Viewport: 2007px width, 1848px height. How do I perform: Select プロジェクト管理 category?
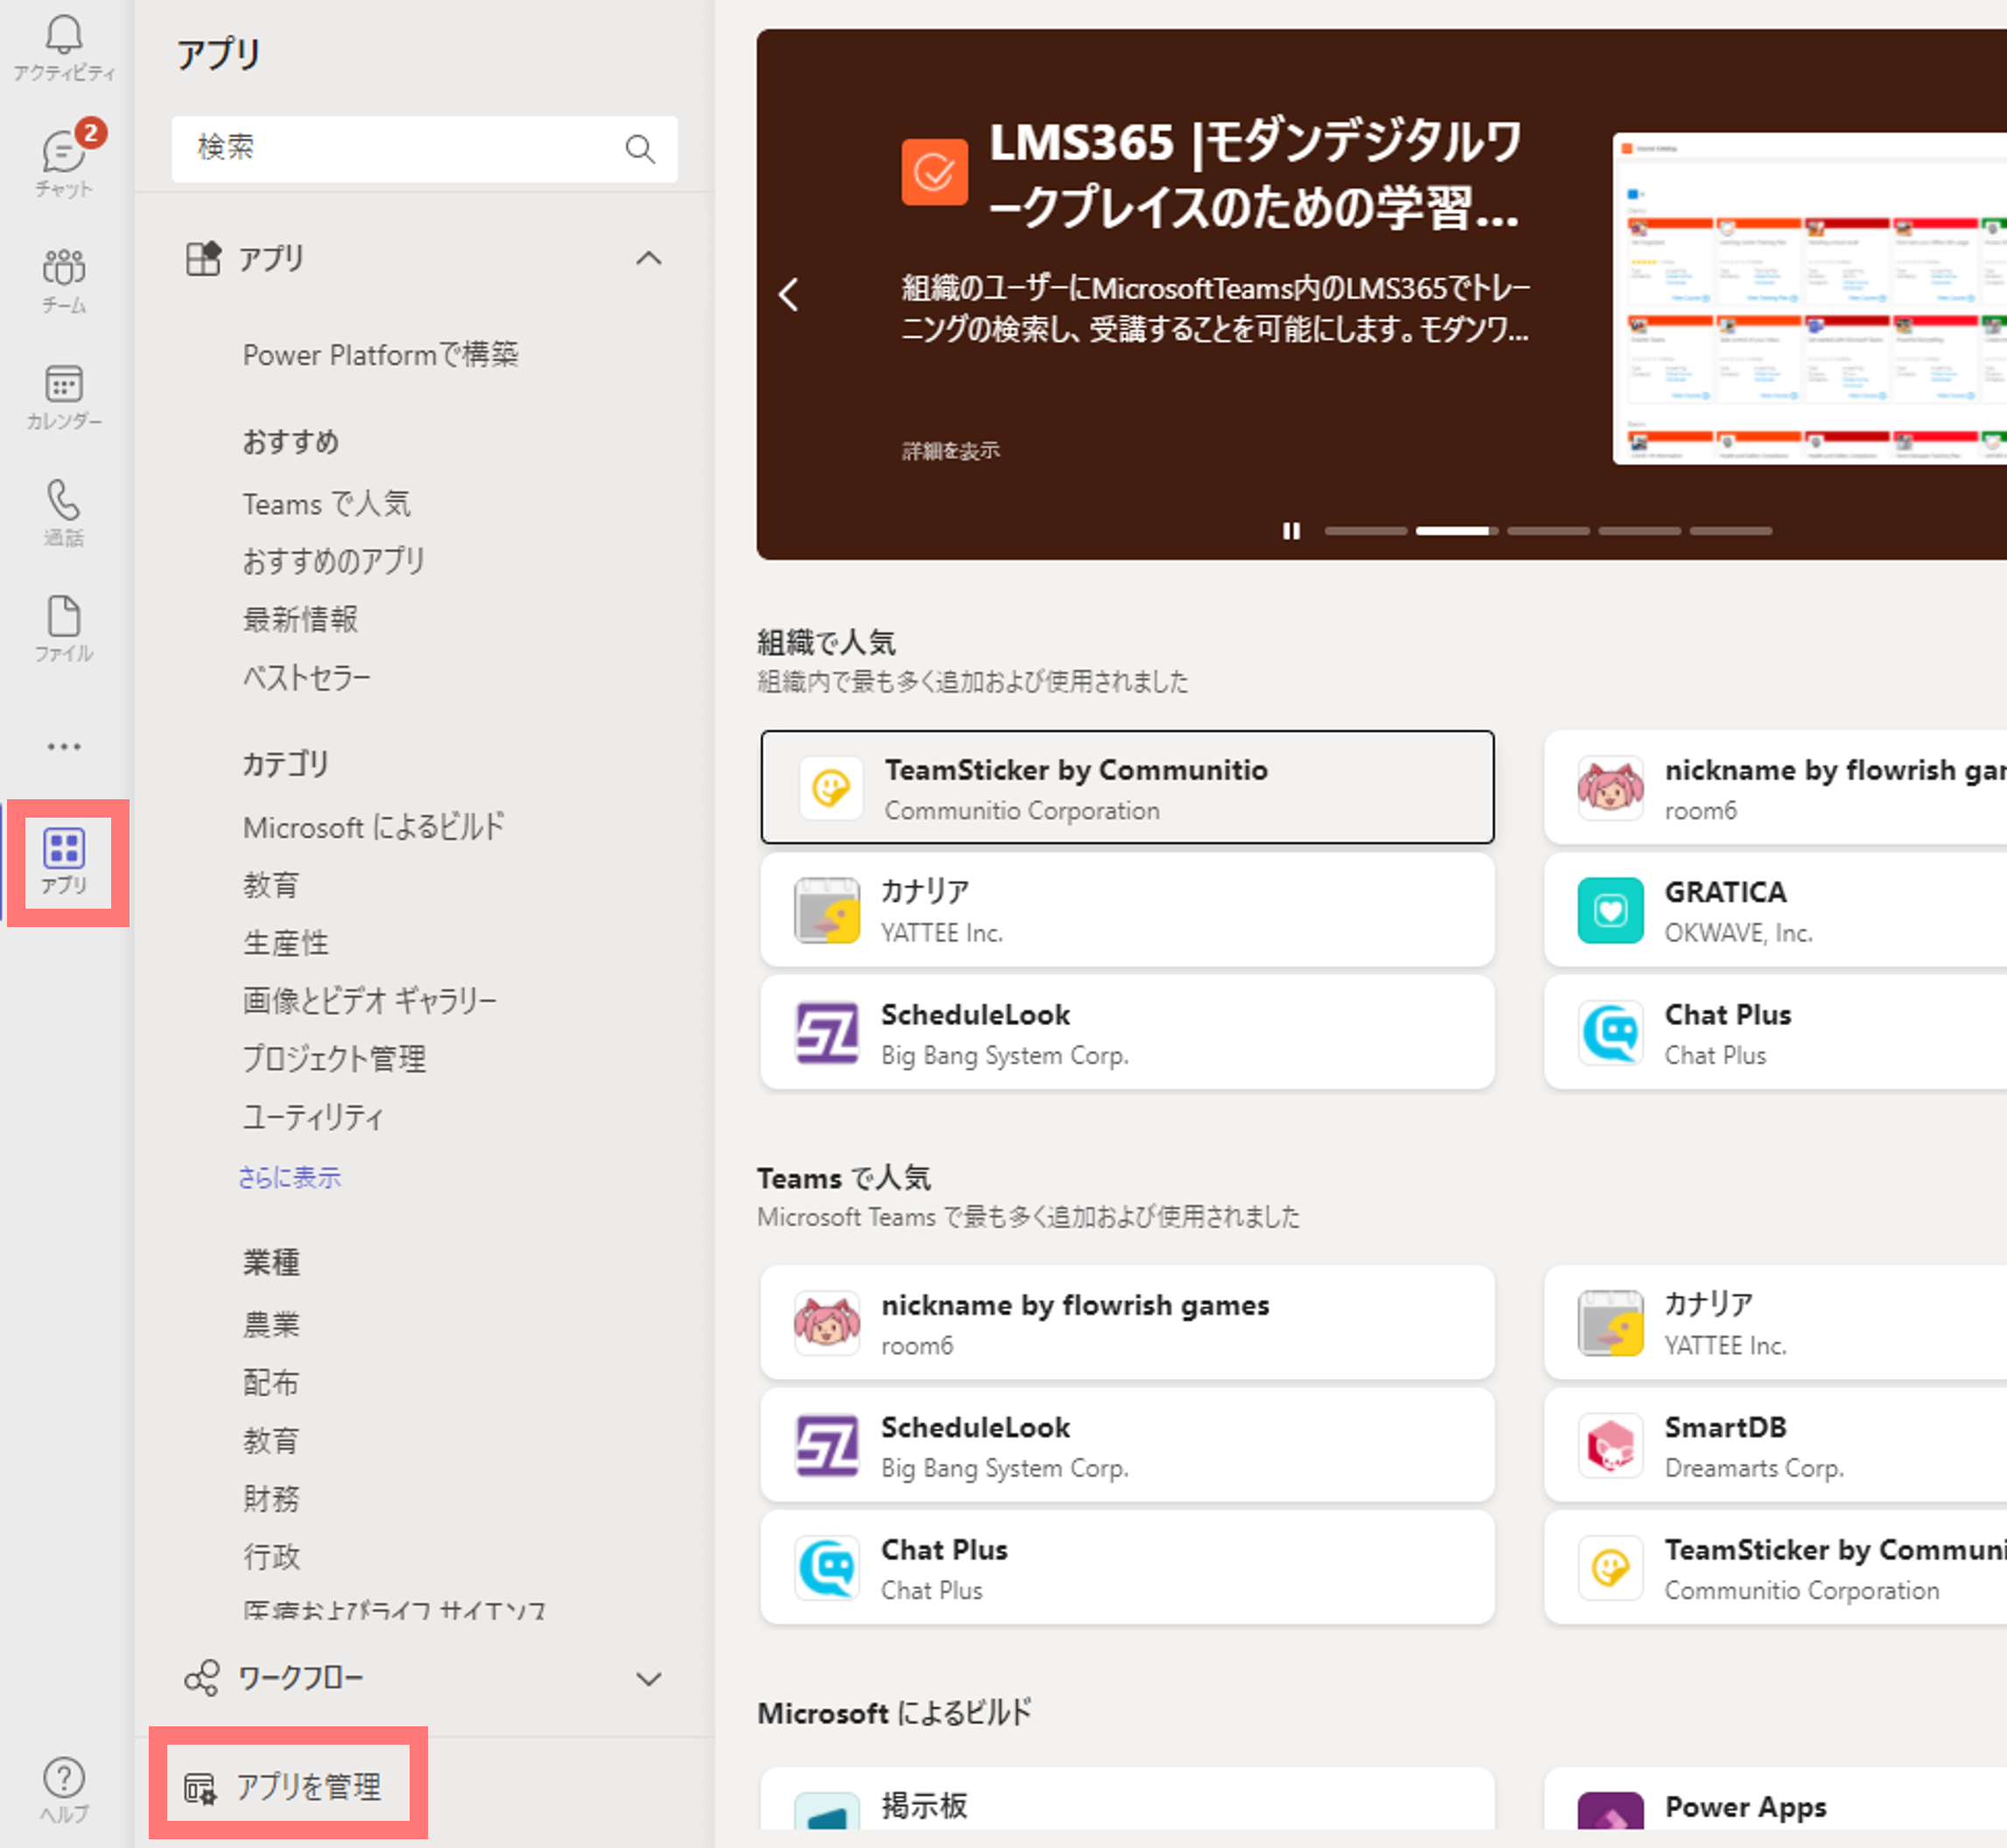click(334, 1058)
